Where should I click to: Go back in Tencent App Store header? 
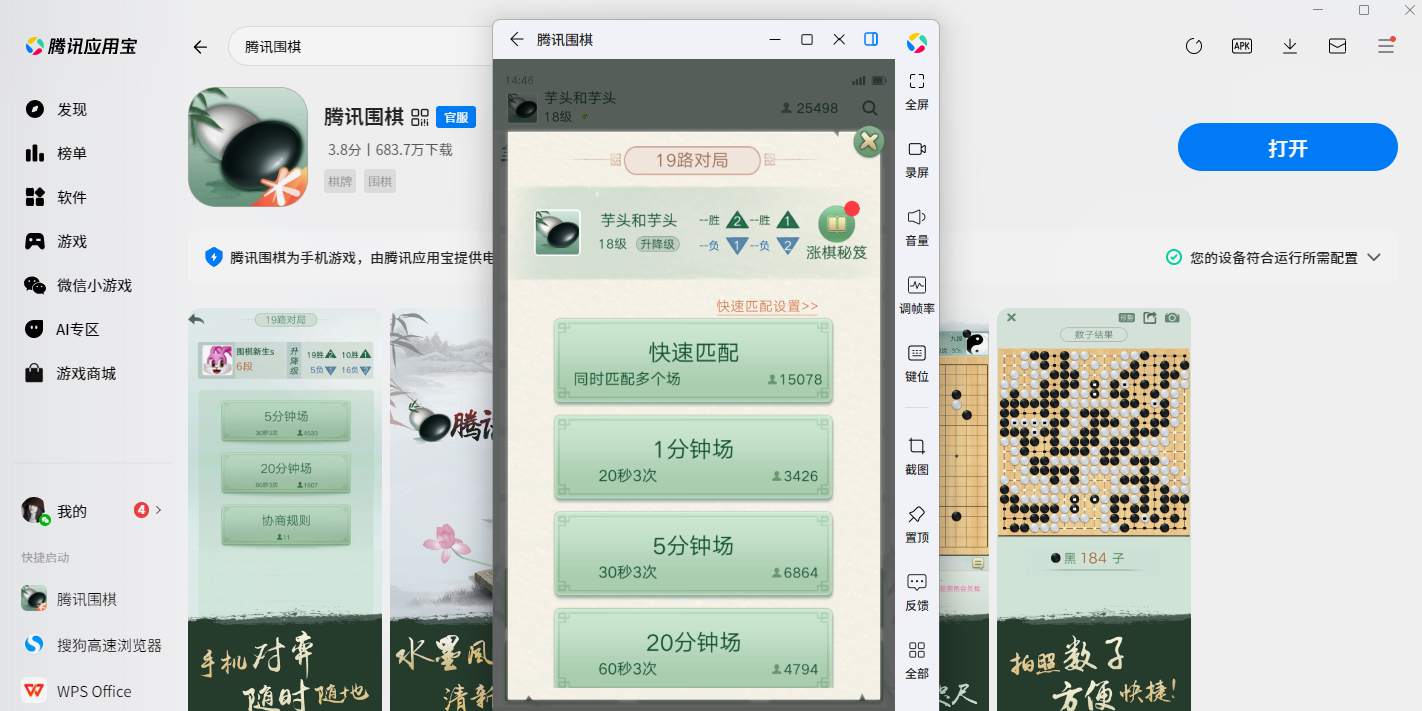coord(200,47)
